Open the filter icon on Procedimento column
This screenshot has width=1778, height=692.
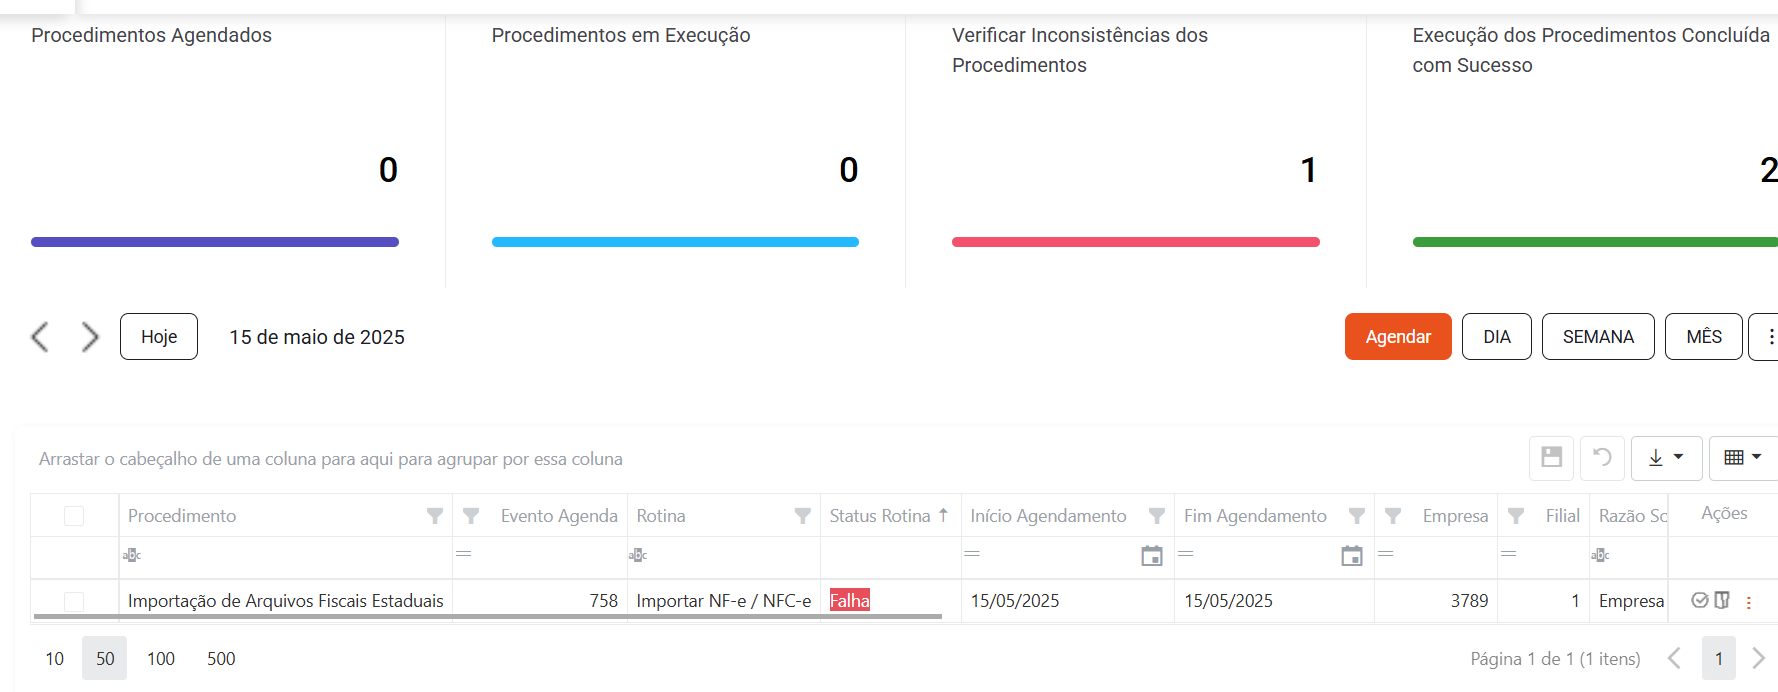pyautogui.click(x=435, y=516)
